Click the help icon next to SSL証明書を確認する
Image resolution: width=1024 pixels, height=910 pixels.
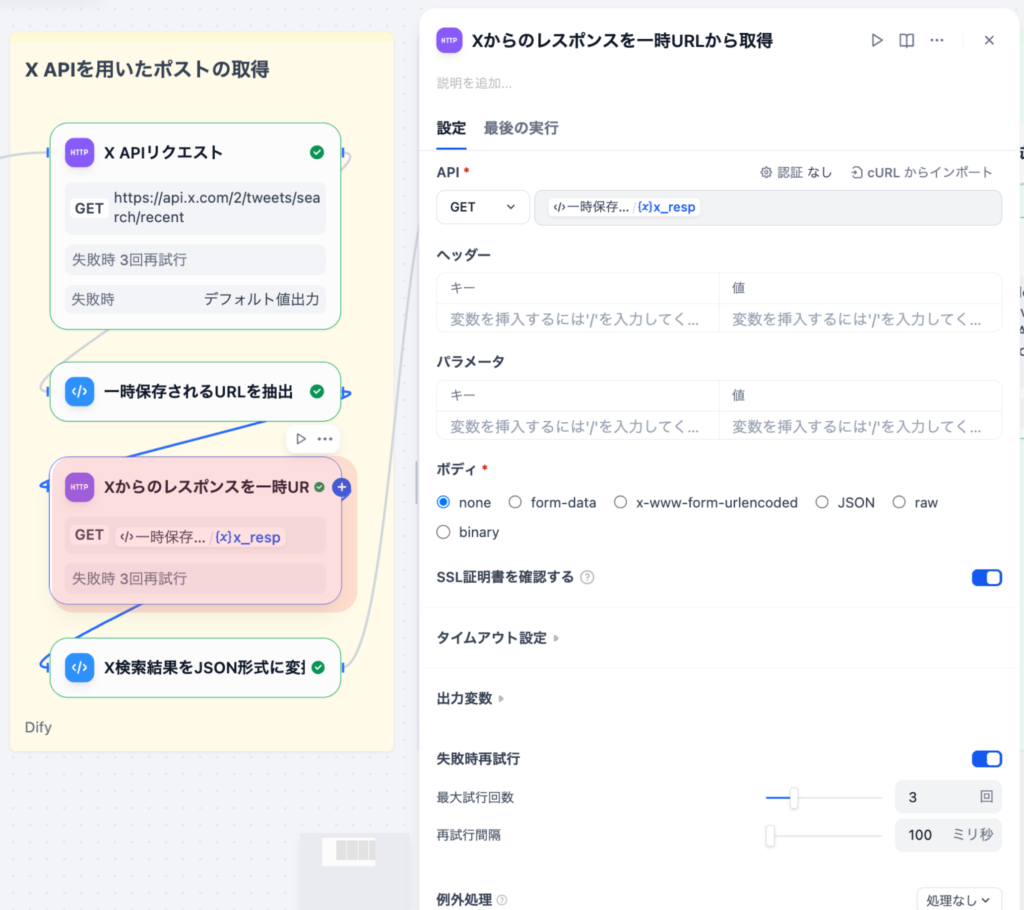(x=587, y=577)
